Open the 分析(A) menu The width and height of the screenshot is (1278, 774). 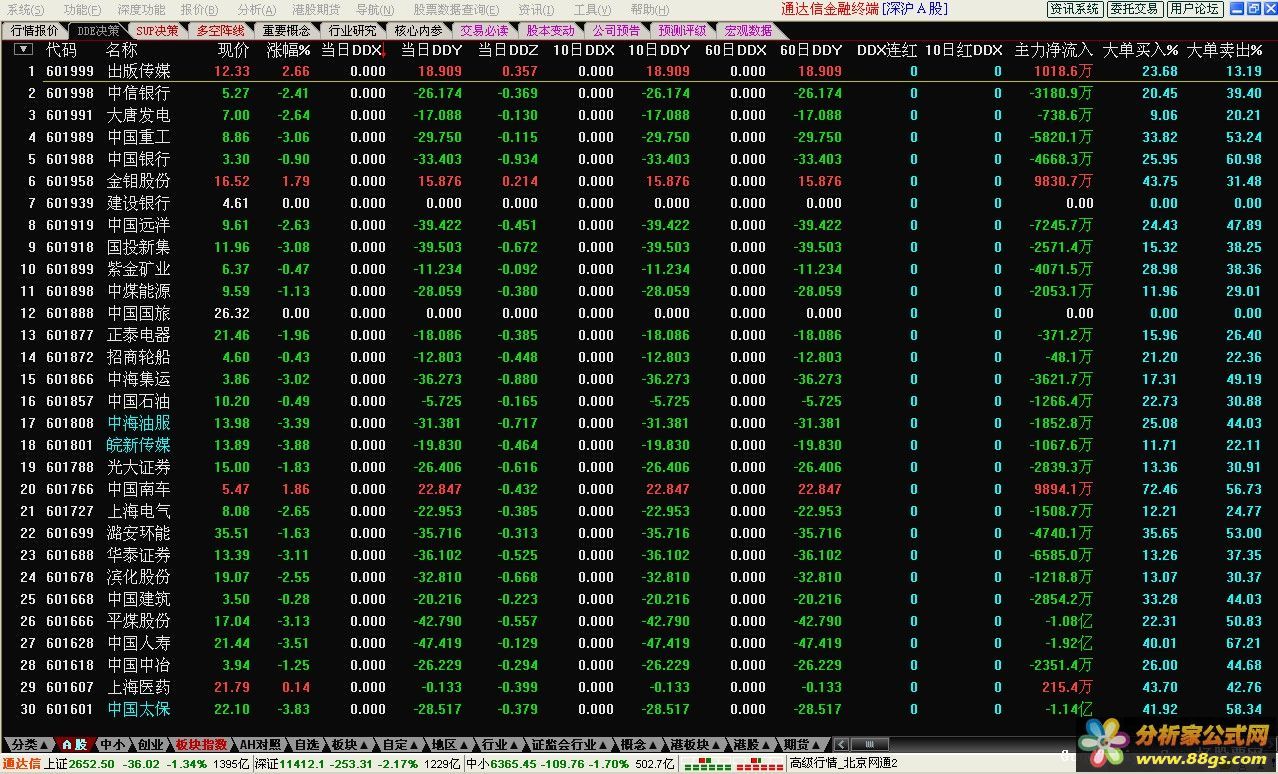pos(257,9)
